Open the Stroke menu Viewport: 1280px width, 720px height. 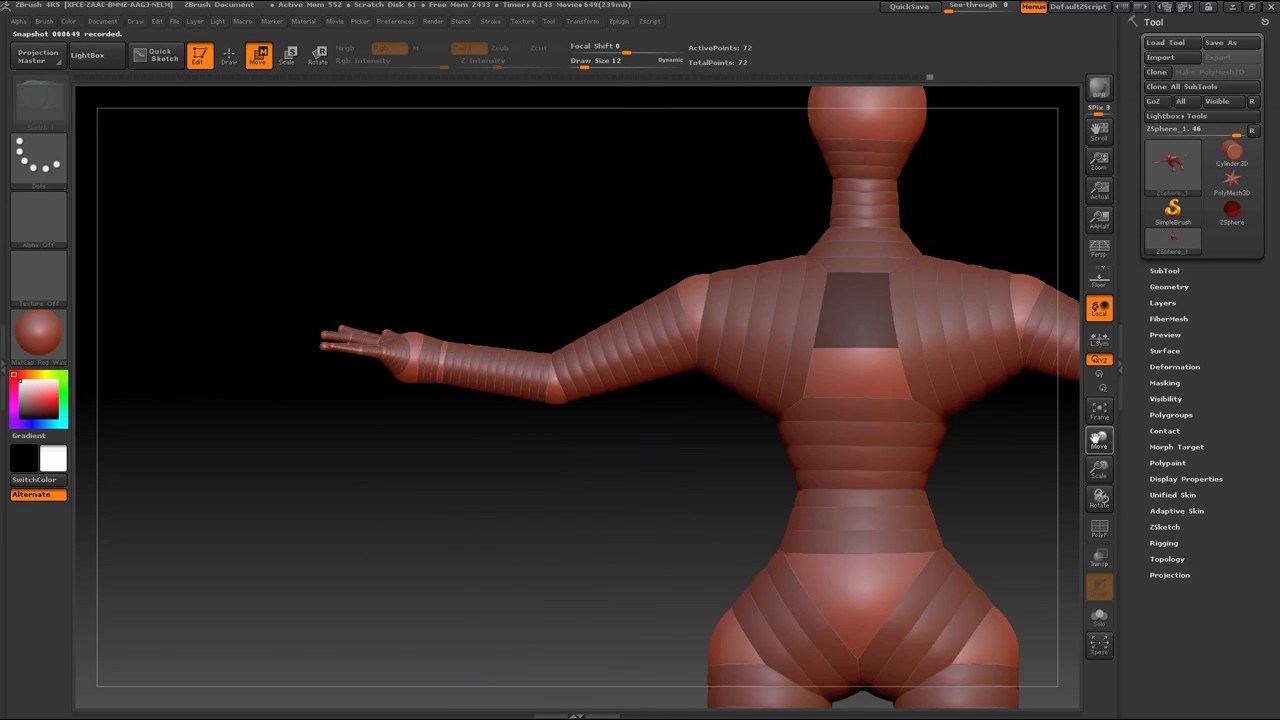(490, 21)
